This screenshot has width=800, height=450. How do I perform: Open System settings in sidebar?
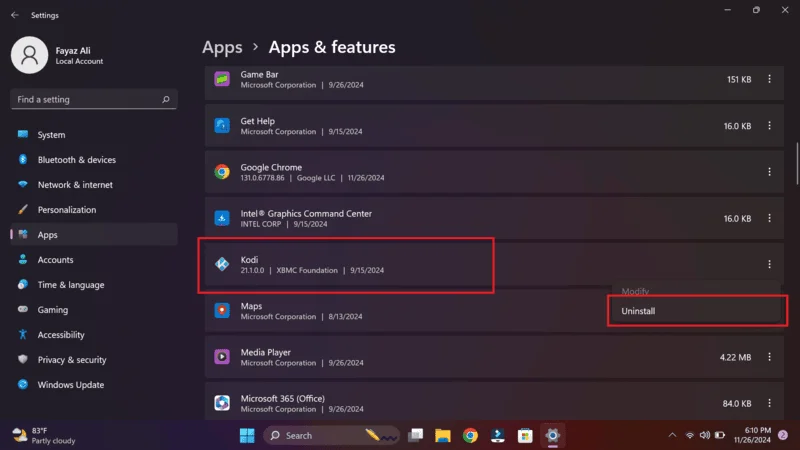click(94, 135)
